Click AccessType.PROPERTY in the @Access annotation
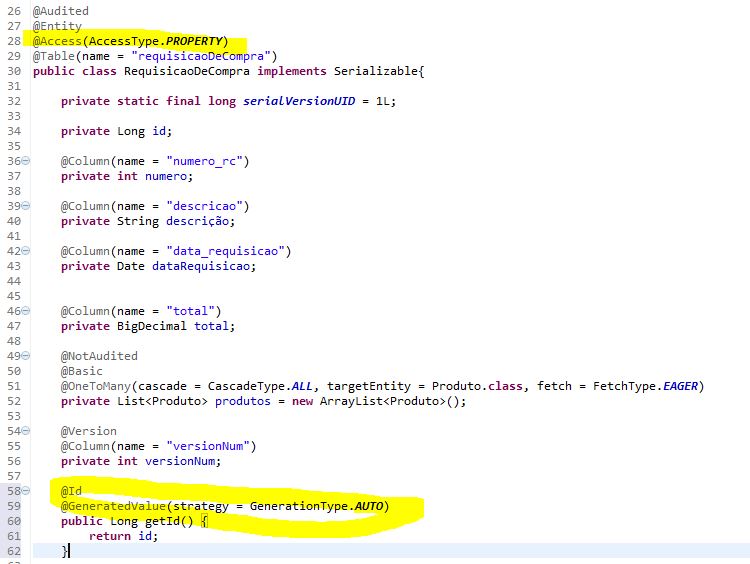The image size is (750, 564). (x=155, y=41)
